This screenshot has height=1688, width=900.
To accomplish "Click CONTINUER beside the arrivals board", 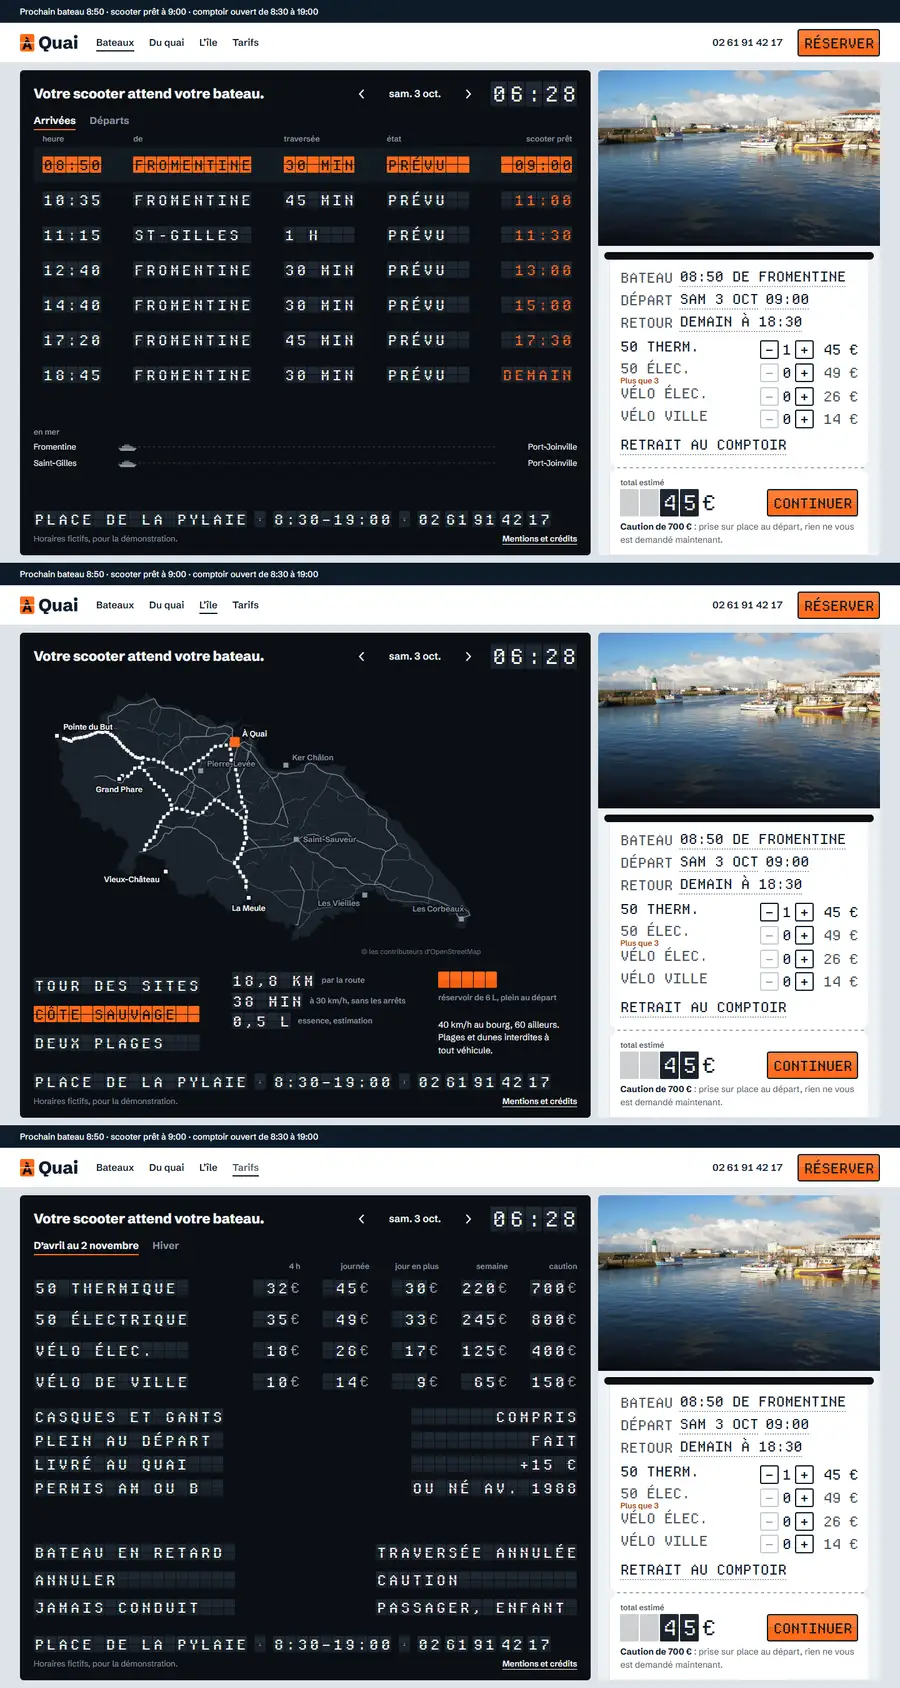I will 813,503.
